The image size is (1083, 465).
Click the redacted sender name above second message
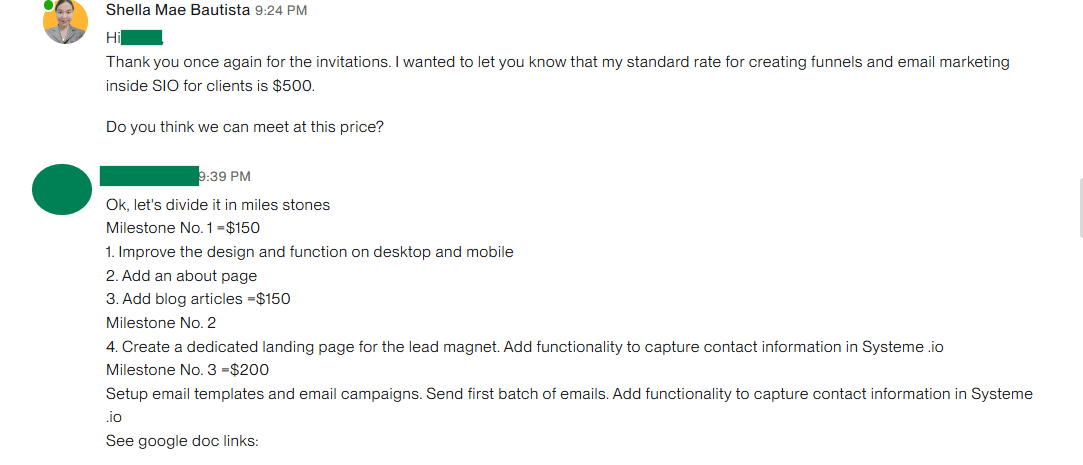pos(150,177)
